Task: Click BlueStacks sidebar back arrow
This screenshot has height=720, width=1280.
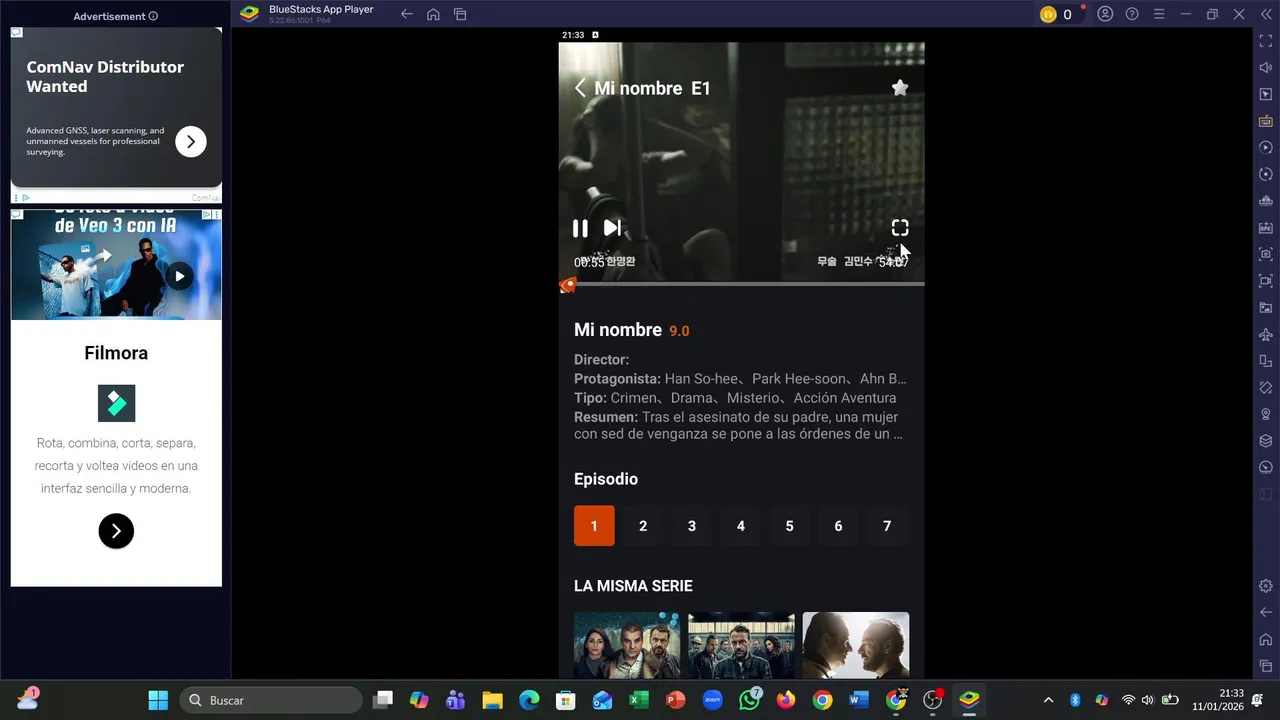Action: (x=1266, y=612)
